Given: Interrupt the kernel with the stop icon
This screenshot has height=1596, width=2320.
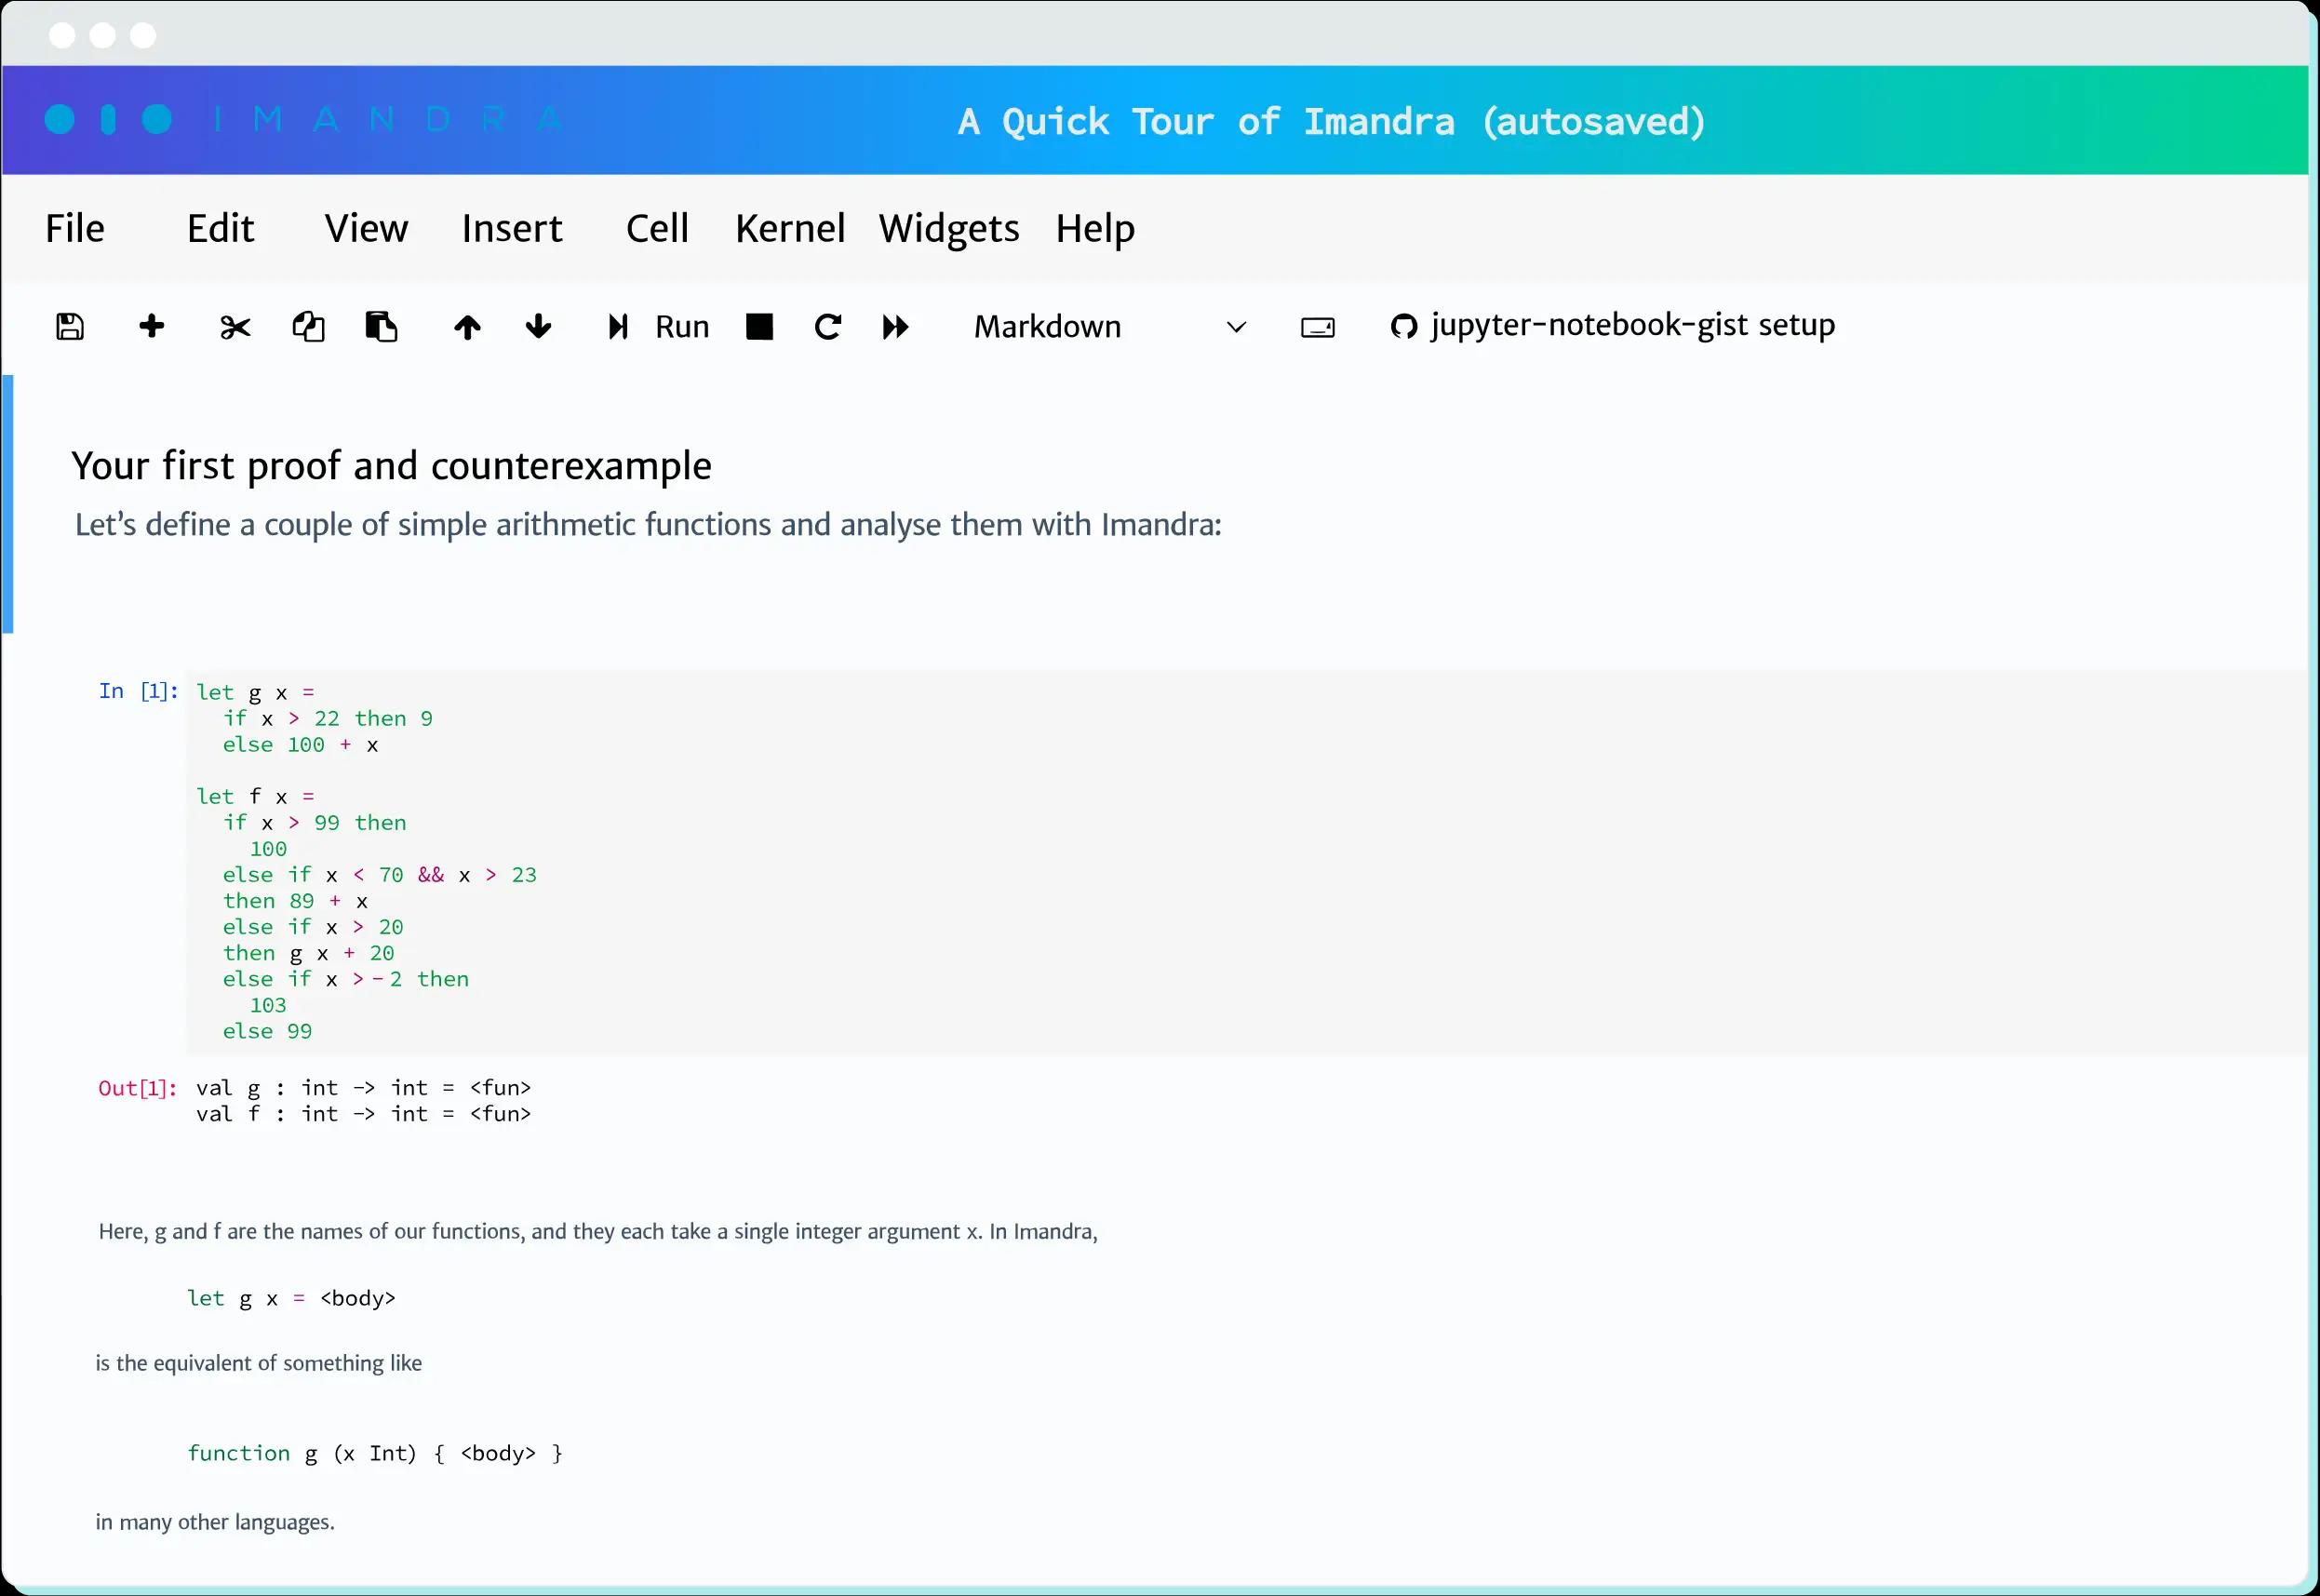Looking at the screenshot, I should [759, 326].
